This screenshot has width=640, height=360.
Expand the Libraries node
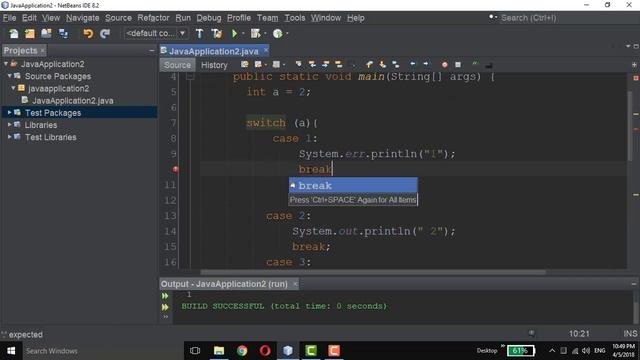tap(9, 125)
